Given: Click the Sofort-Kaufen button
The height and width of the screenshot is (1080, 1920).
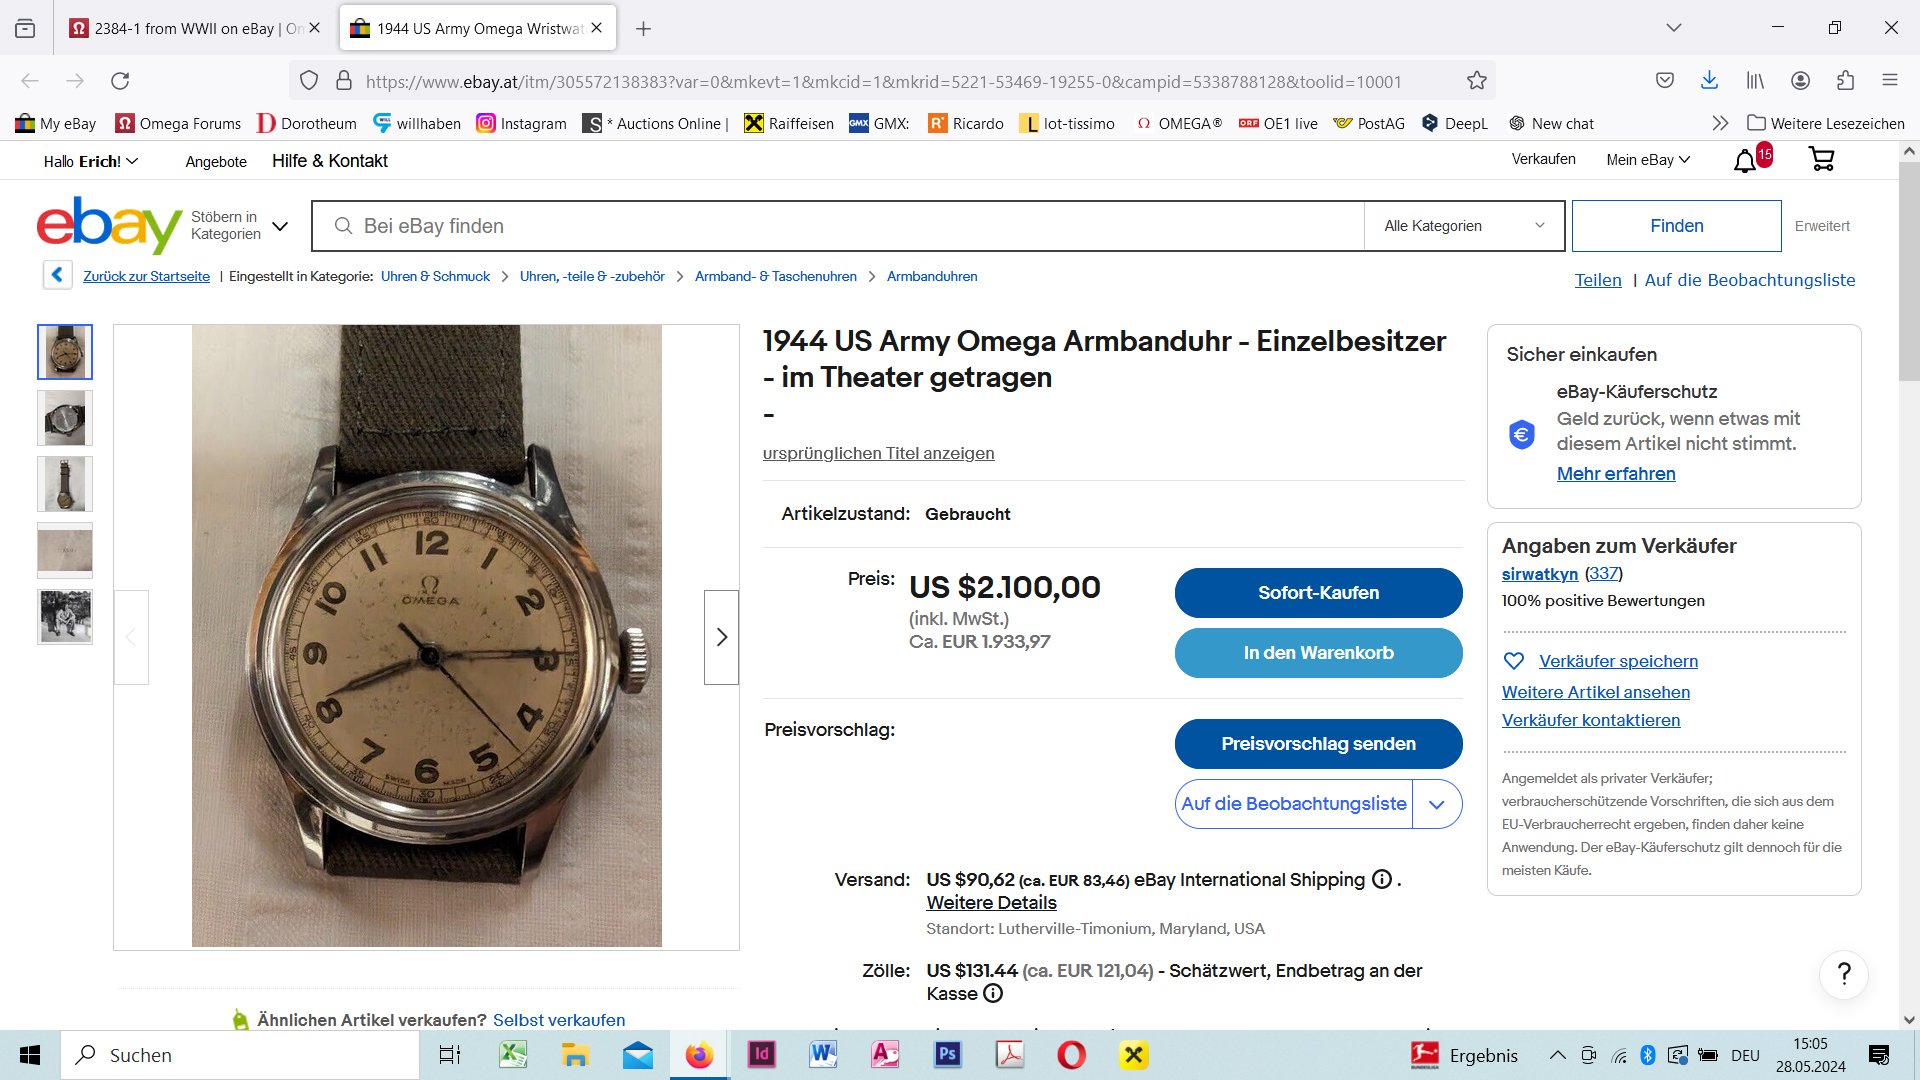Looking at the screenshot, I should tap(1318, 593).
